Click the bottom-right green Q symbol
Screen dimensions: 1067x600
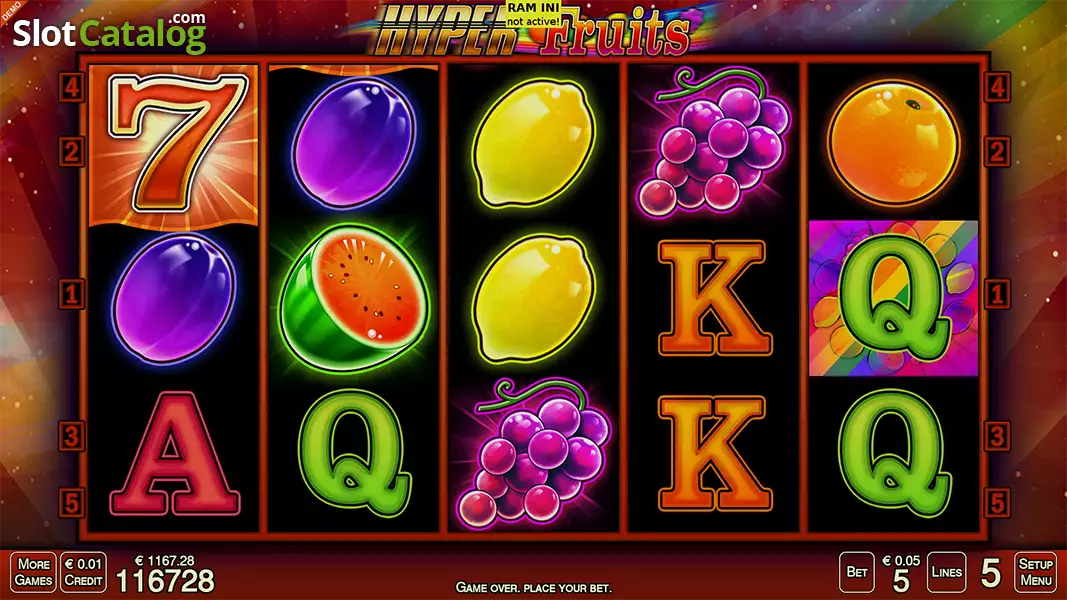[x=893, y=454]
